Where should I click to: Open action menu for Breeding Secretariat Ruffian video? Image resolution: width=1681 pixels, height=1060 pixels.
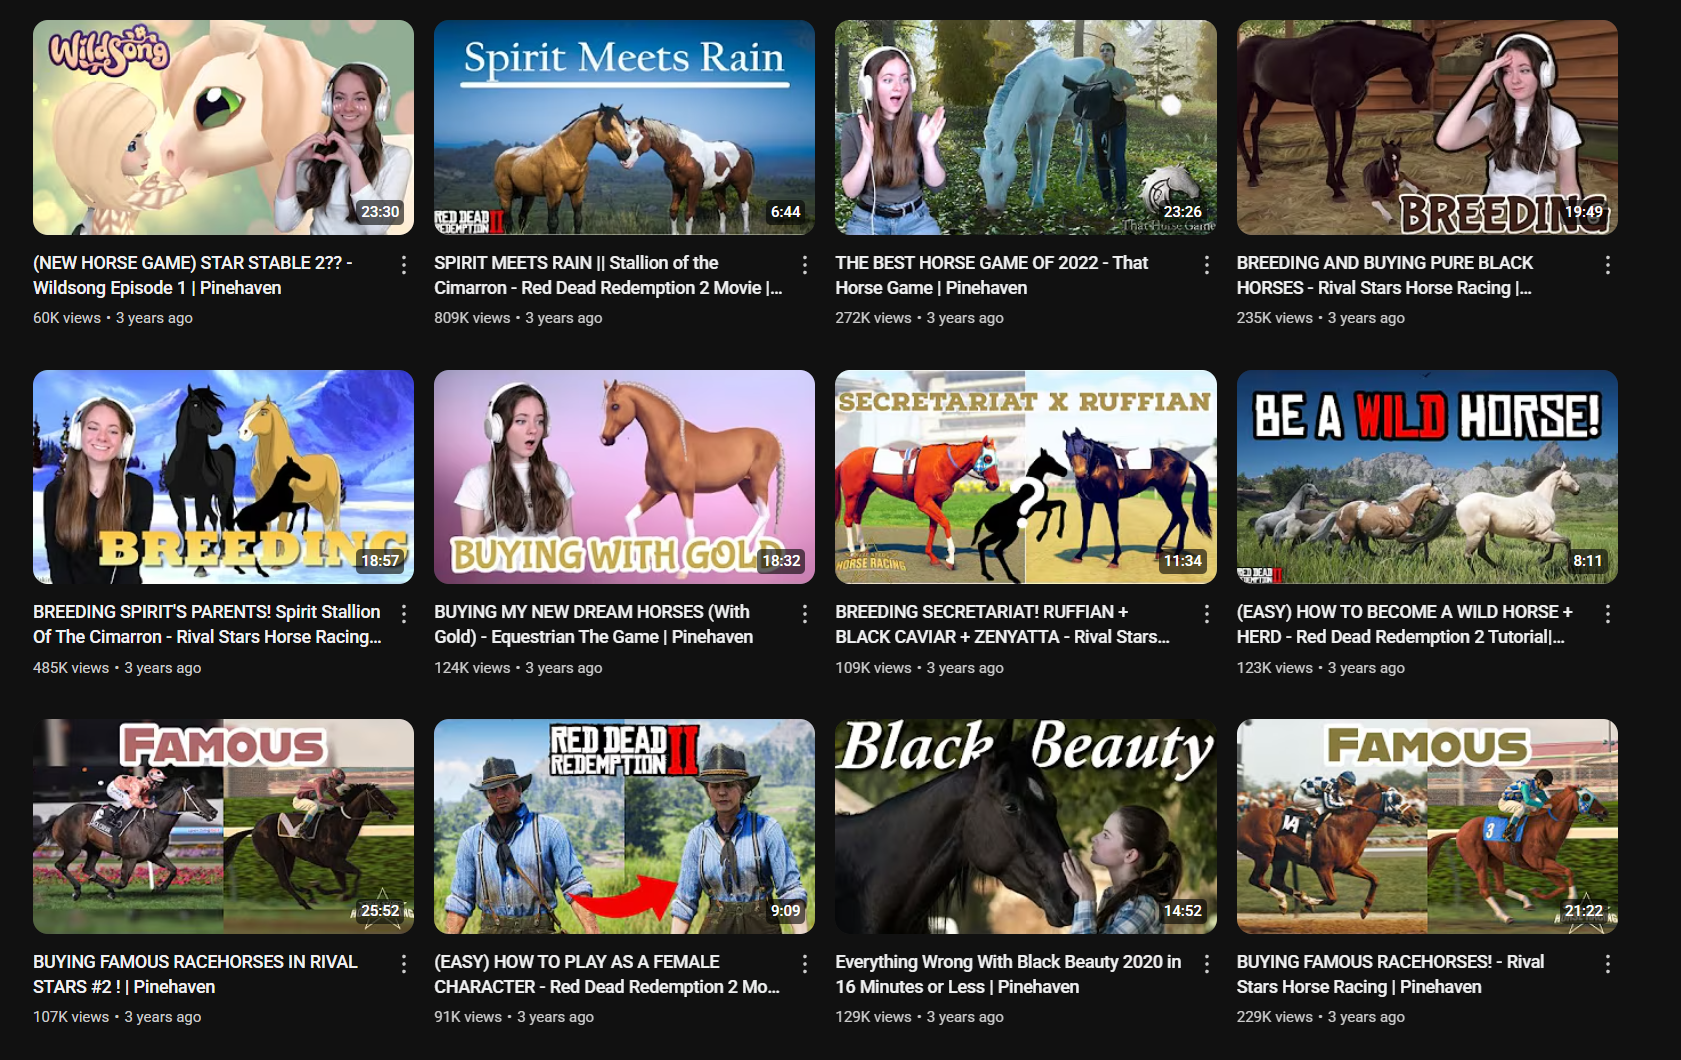(1206, 614)
